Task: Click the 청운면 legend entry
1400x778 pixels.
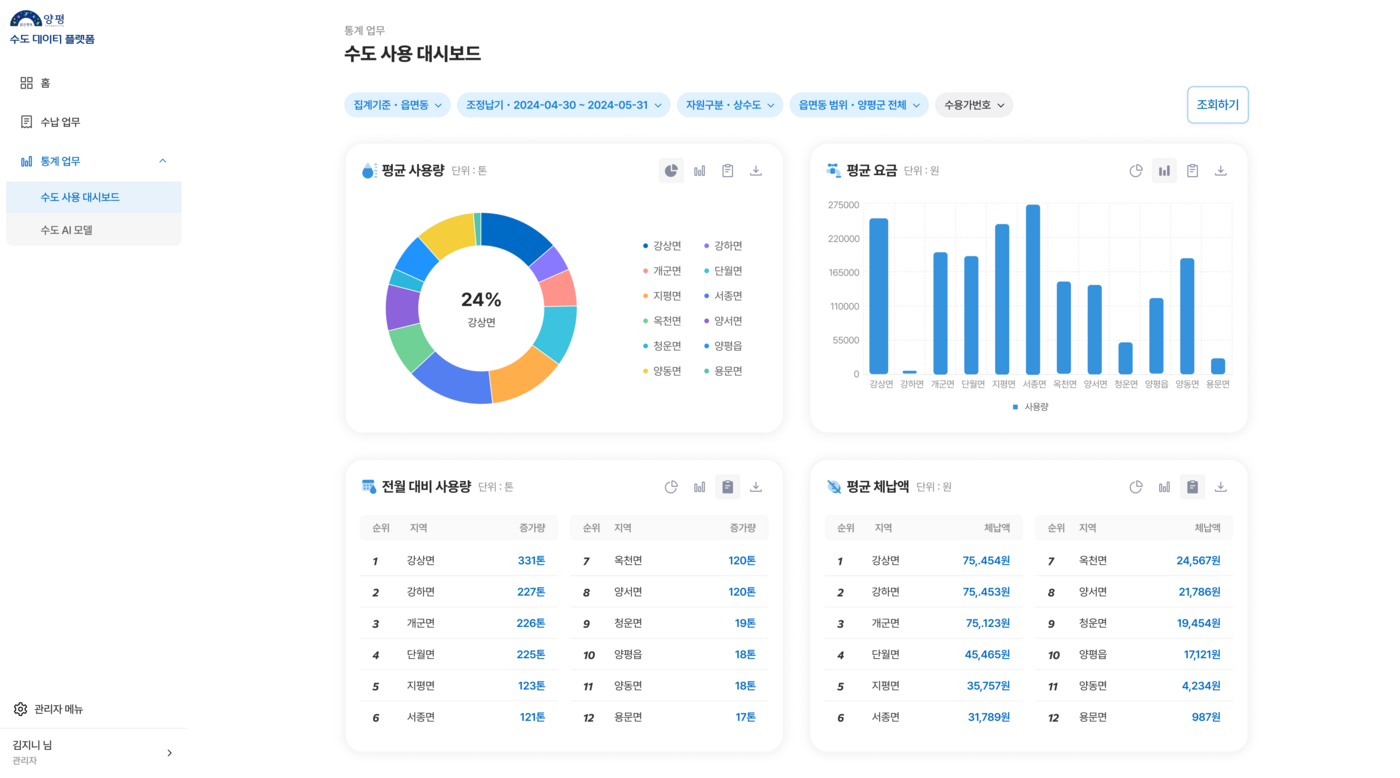Action: pyautogui.click(x=662, y=346)
